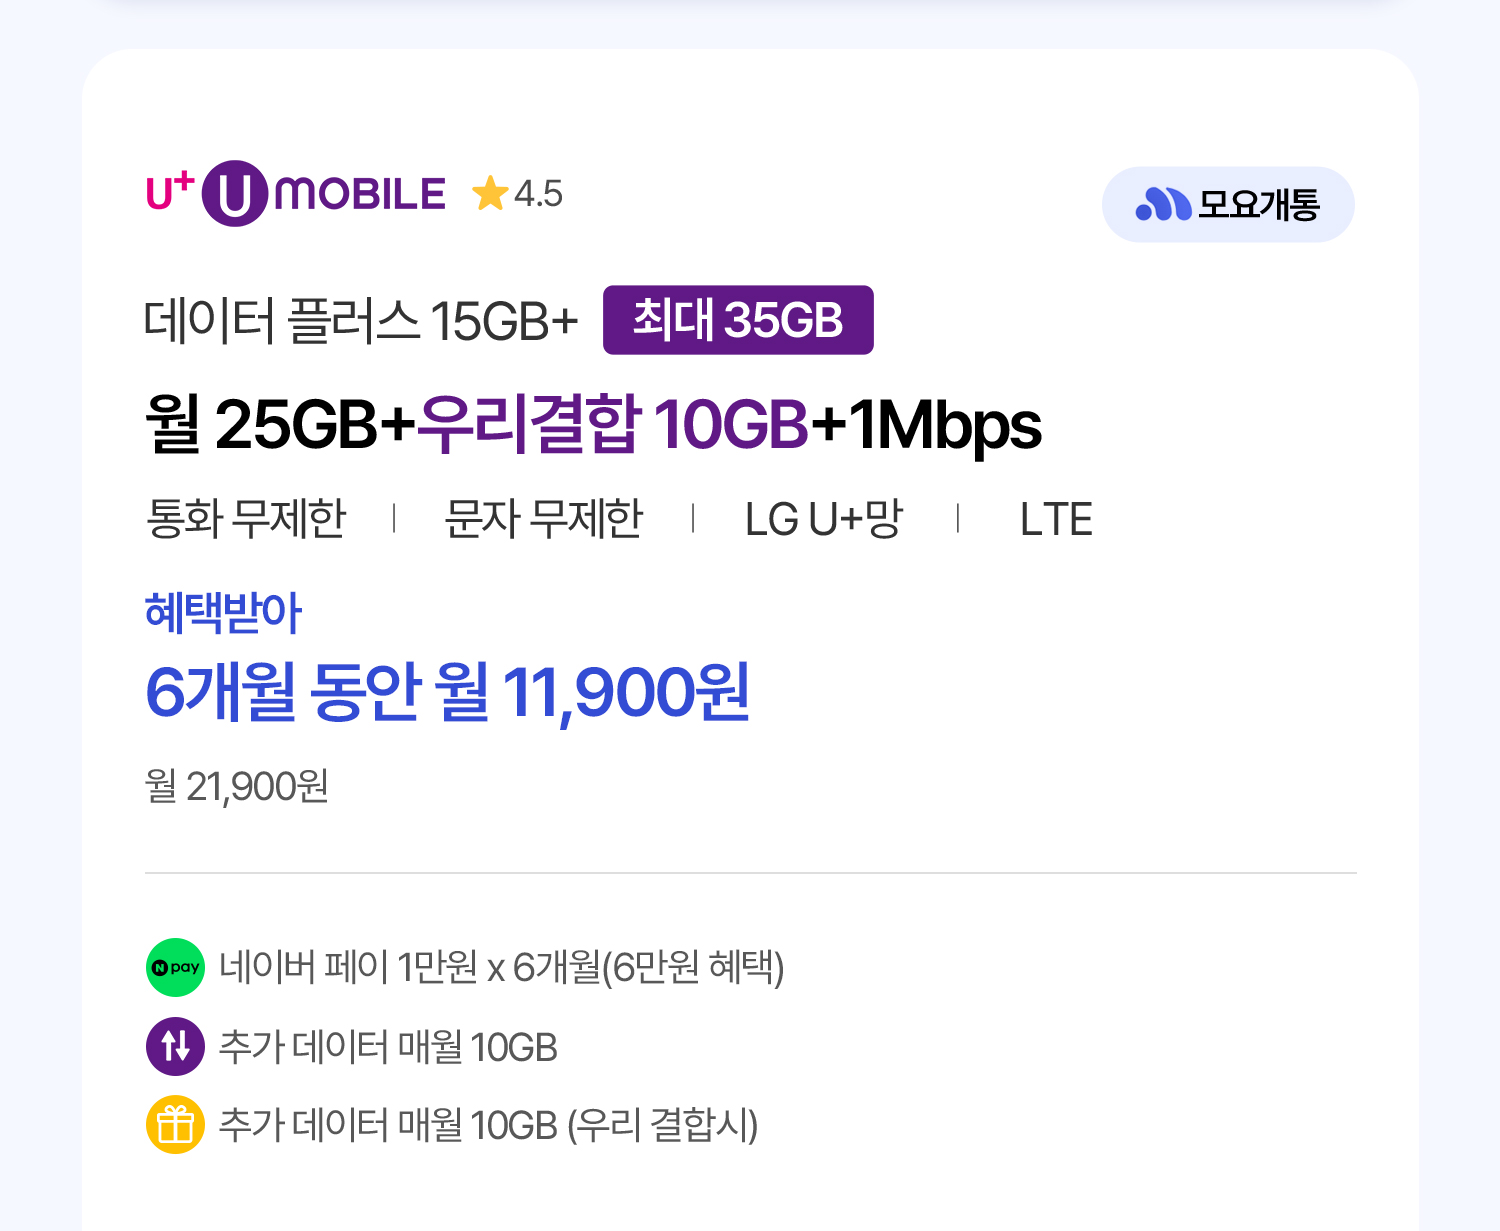Click the green Naver Pay icon
The width and height of the screenshot is (1500, 1231).
click(x=176, y=967)
